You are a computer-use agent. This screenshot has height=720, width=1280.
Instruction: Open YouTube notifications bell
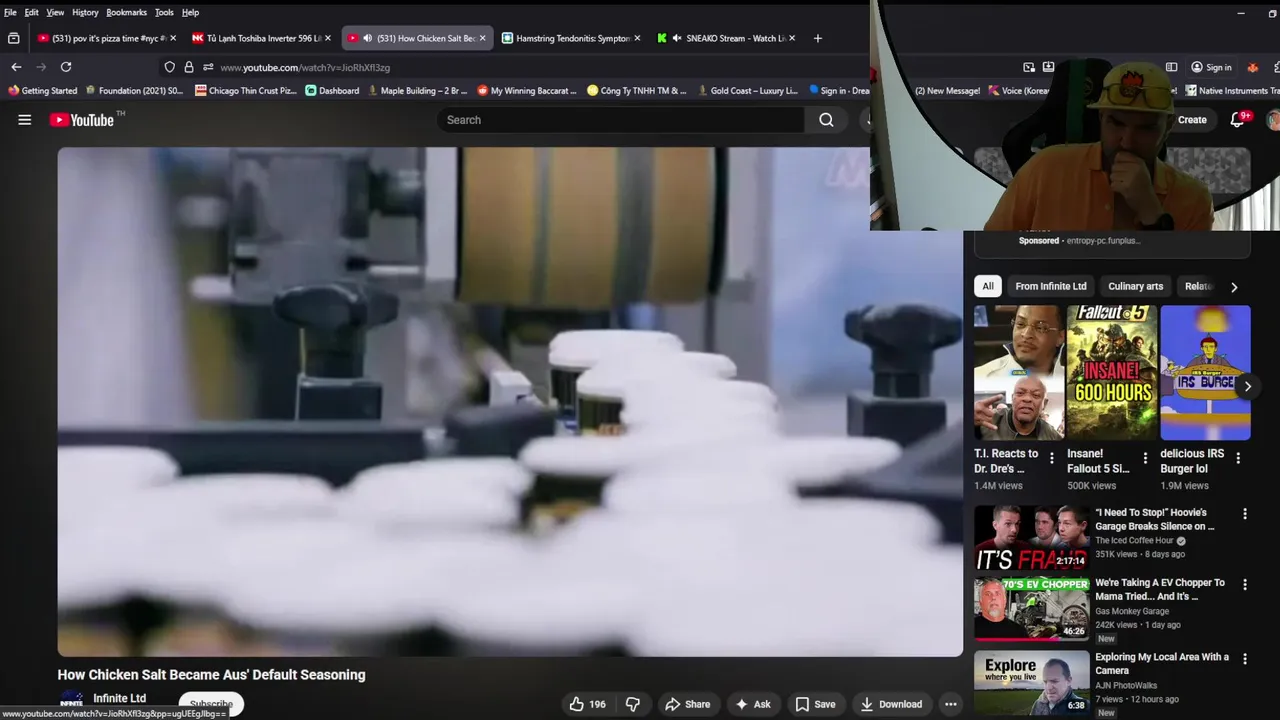click(1238, 119)
